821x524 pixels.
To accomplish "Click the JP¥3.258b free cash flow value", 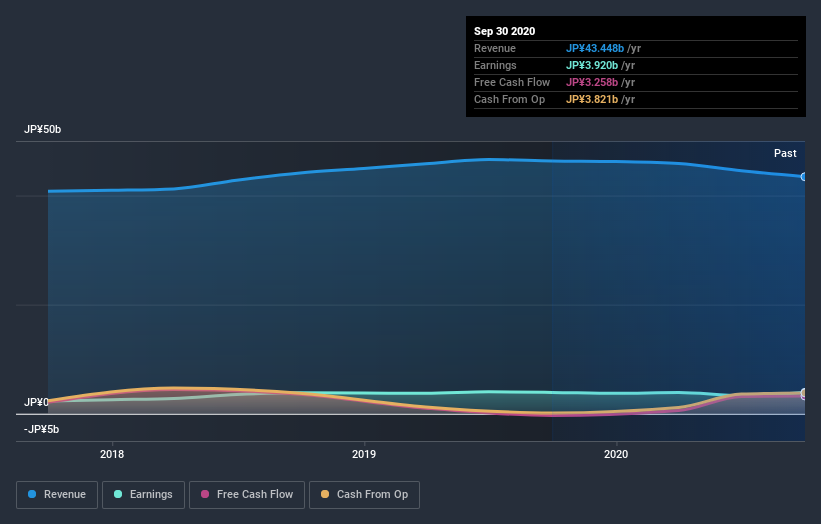I will point(592,82).
